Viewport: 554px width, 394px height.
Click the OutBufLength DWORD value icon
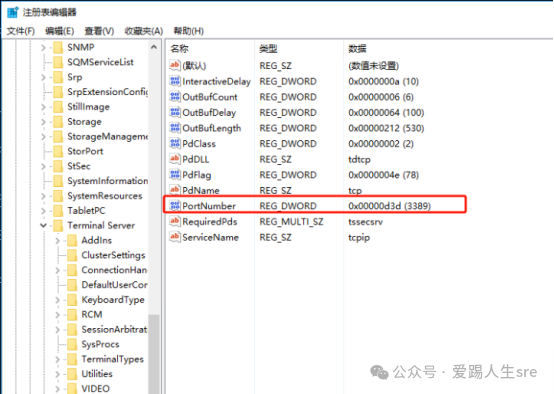click(x=175, y=128)
